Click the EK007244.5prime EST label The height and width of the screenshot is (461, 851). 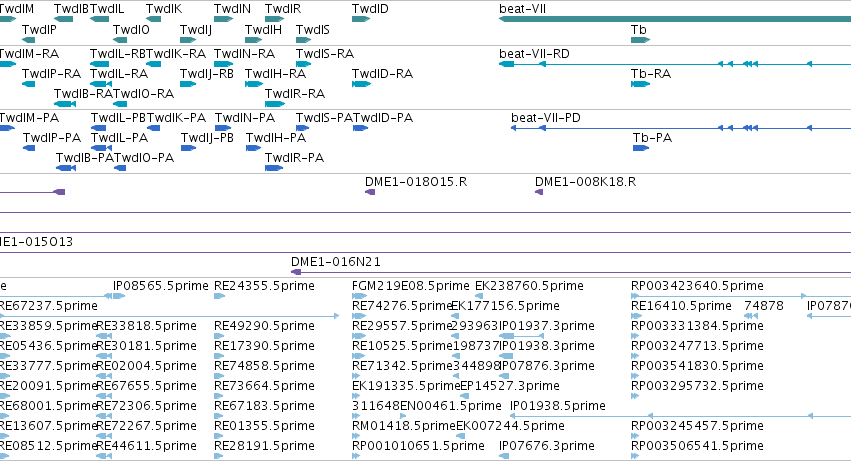510,426
